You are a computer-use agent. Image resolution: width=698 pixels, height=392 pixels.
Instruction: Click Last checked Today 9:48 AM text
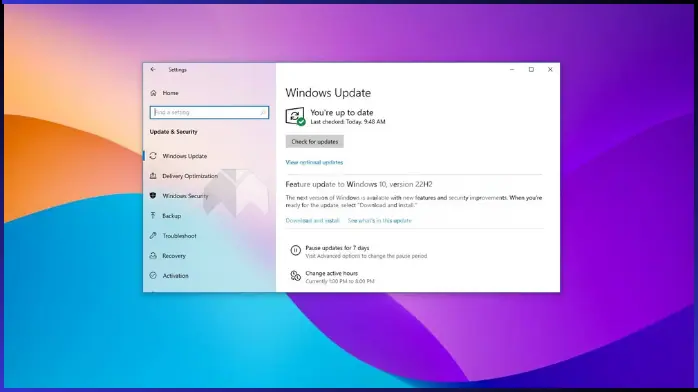(x=348, y=122)
